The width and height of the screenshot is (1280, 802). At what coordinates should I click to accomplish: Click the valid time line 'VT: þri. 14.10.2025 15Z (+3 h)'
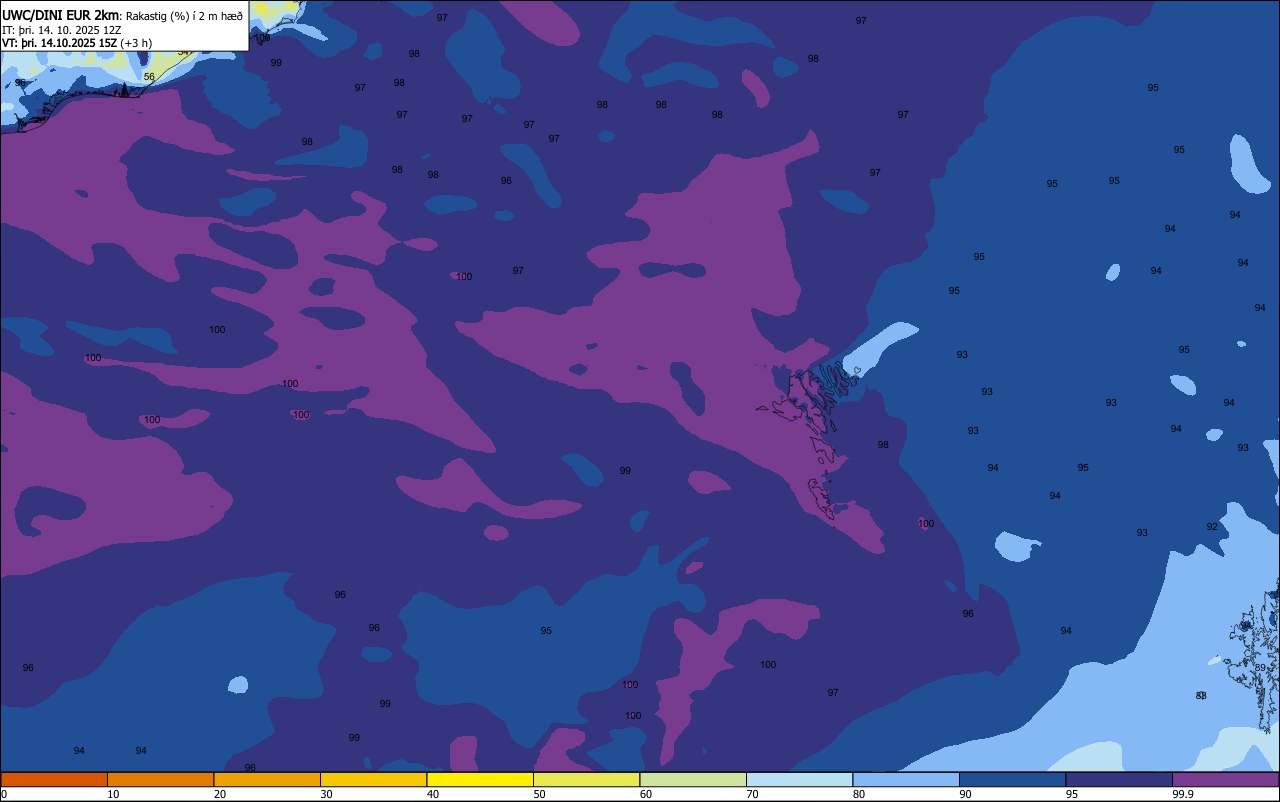pos(77,42)
